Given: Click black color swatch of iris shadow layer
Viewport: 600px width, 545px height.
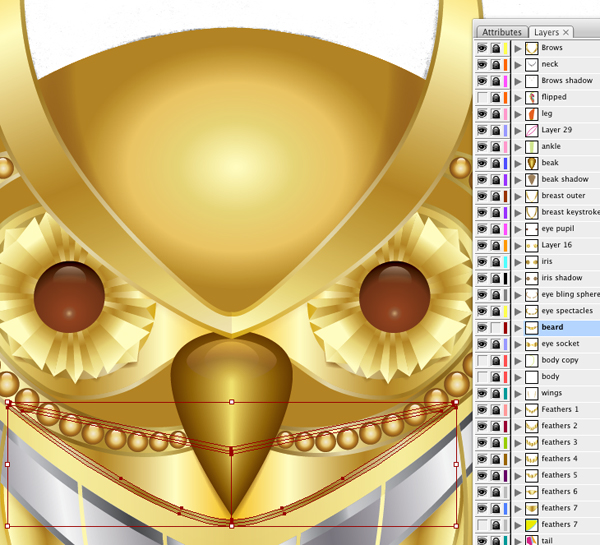Looking at the screenshot, I should 505,278.
